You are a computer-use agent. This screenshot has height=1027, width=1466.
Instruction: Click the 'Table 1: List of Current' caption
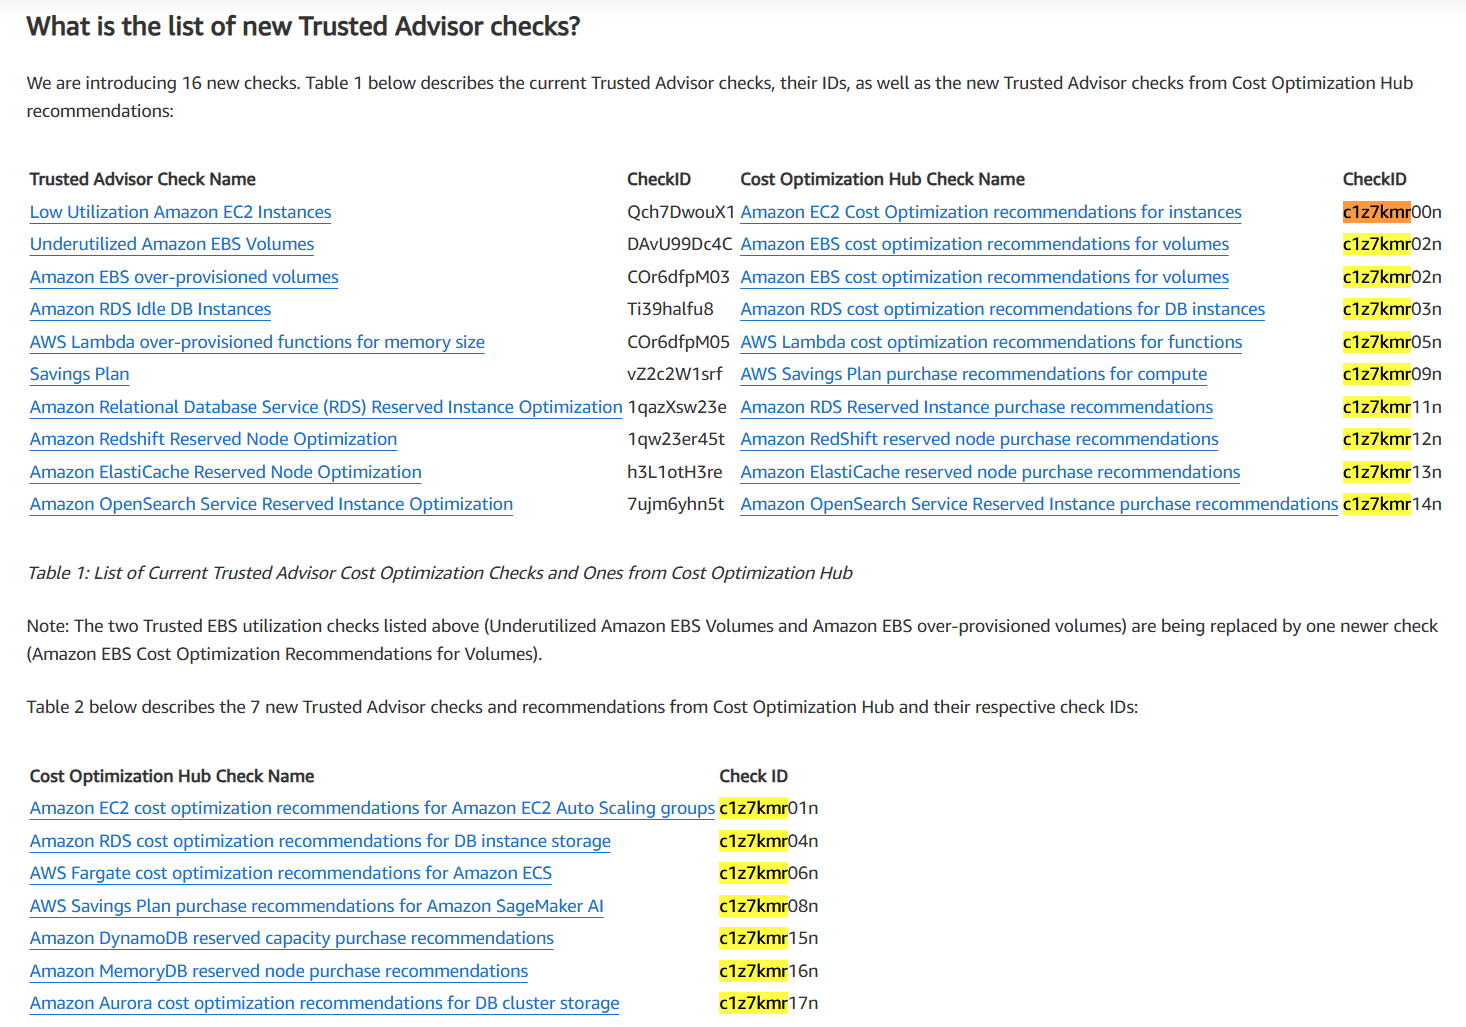pos(440,573)
